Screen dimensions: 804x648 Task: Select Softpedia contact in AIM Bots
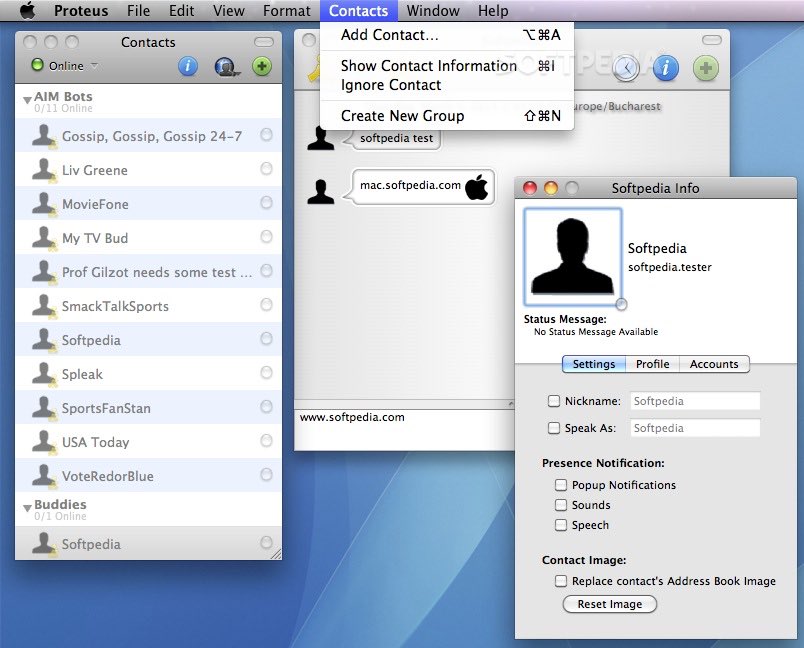point(149,339)
